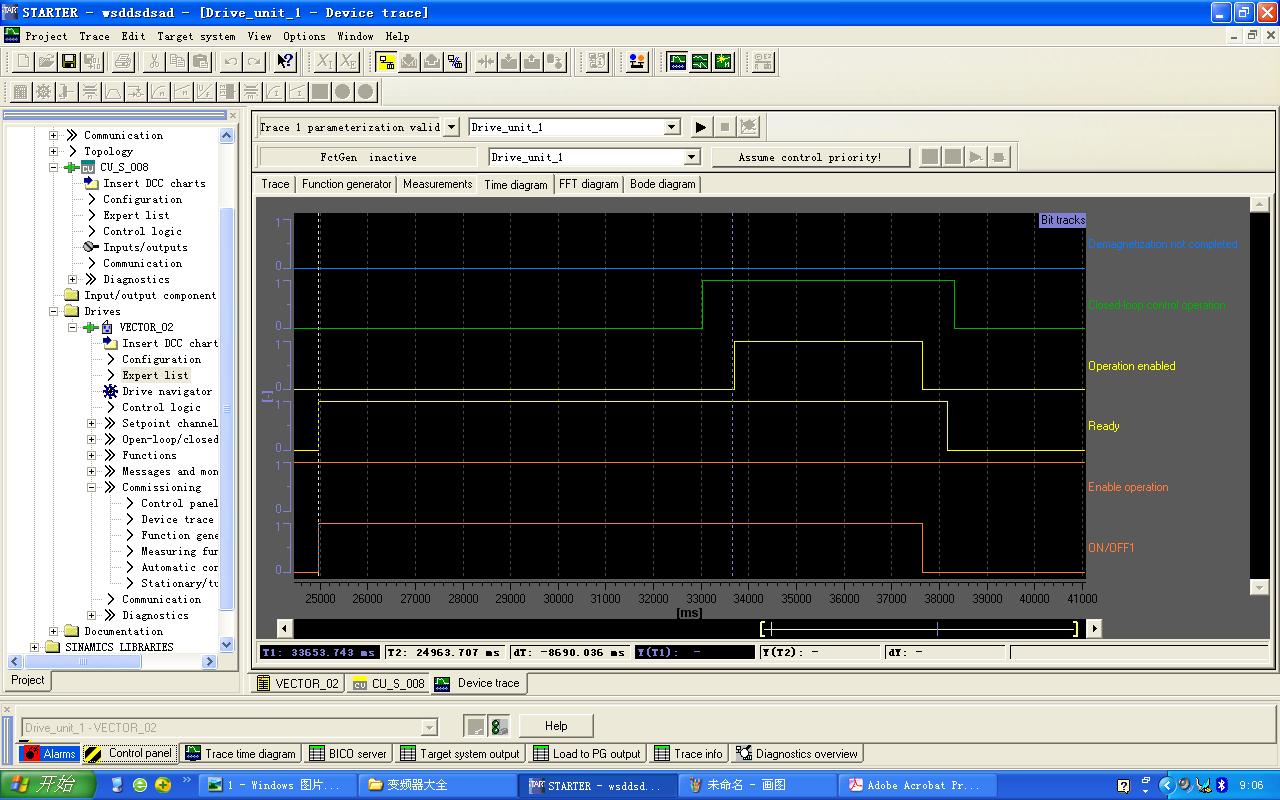Click the time diagram horizontal zoom slider

pyautogui.click(x=920, y=628)
